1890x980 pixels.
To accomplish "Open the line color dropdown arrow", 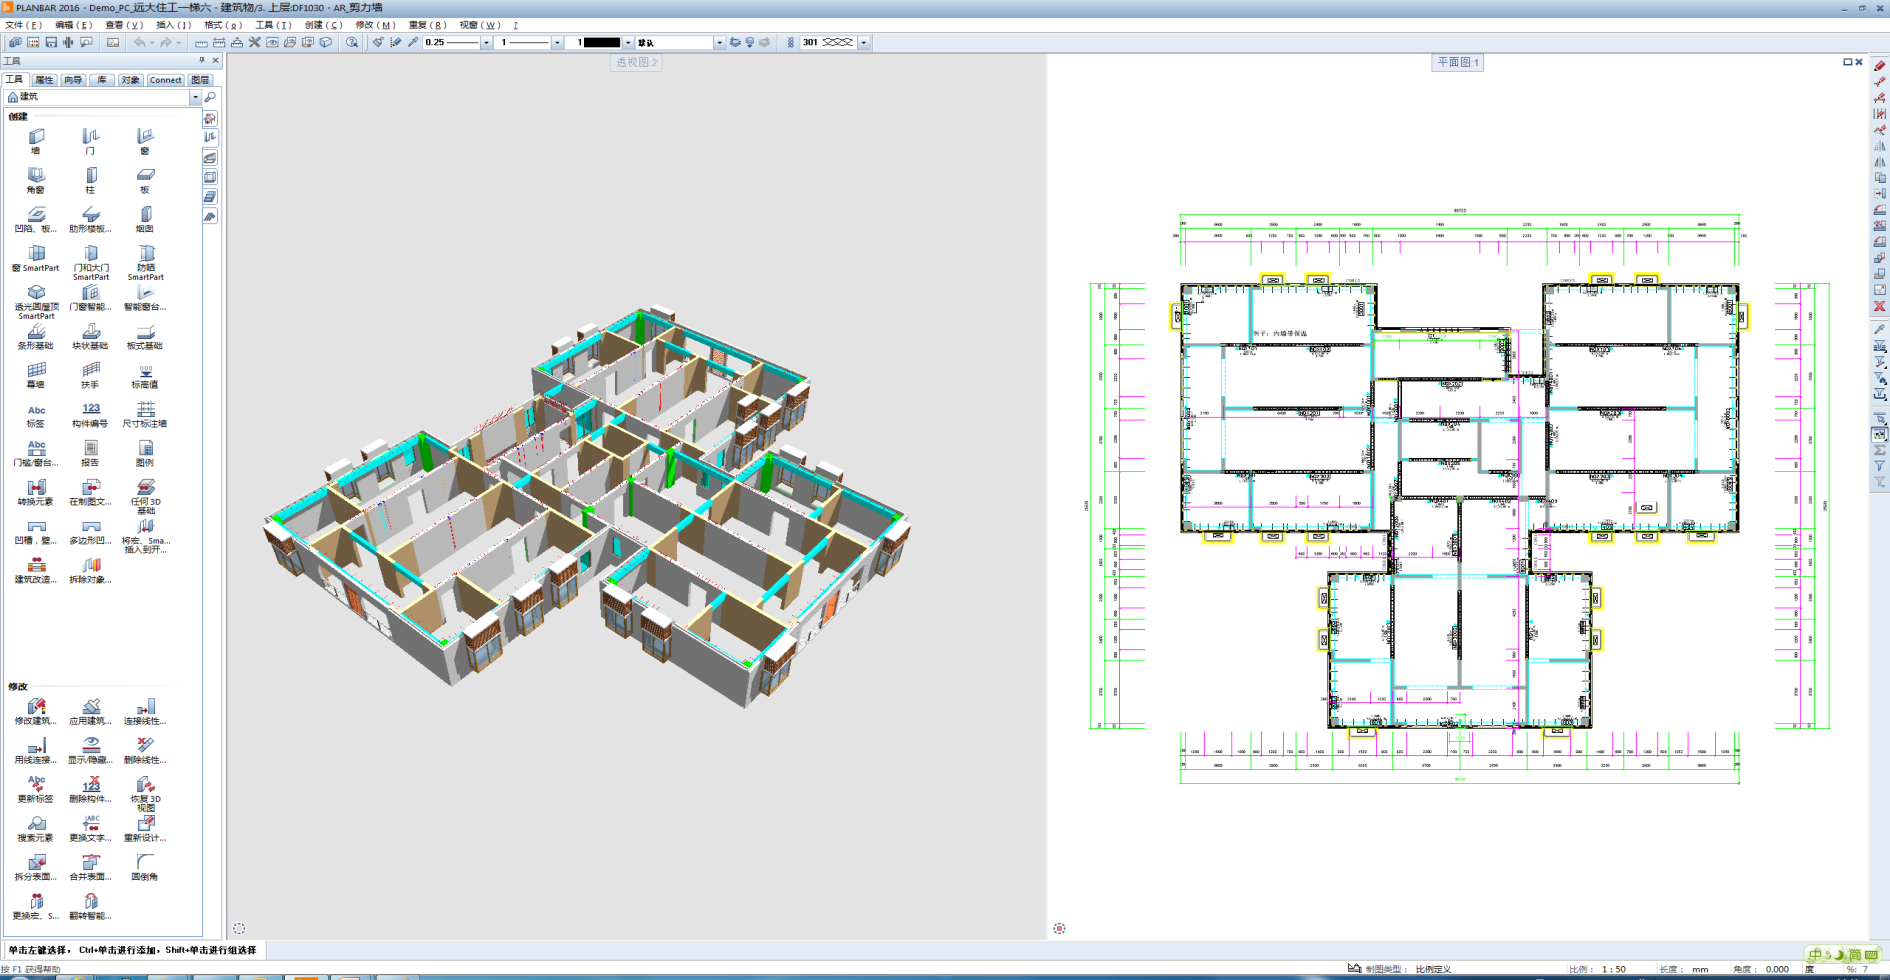I will [628, 43].
